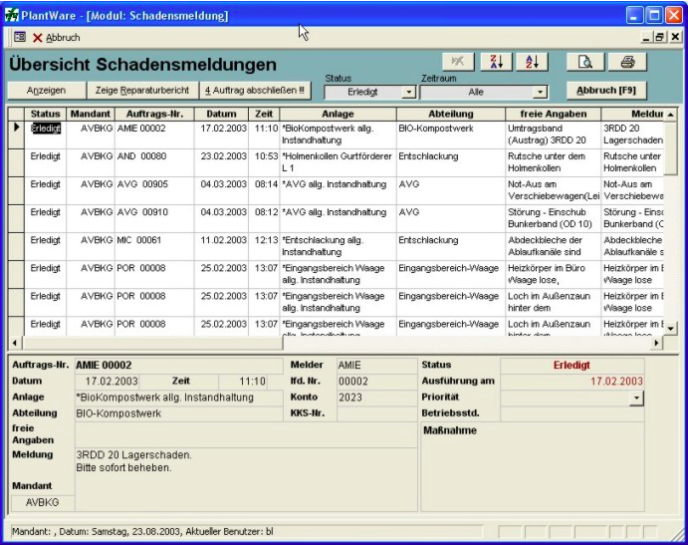Click the red Status field Erledigt
The height and width of the screenshot is (545, 688).
572,366
